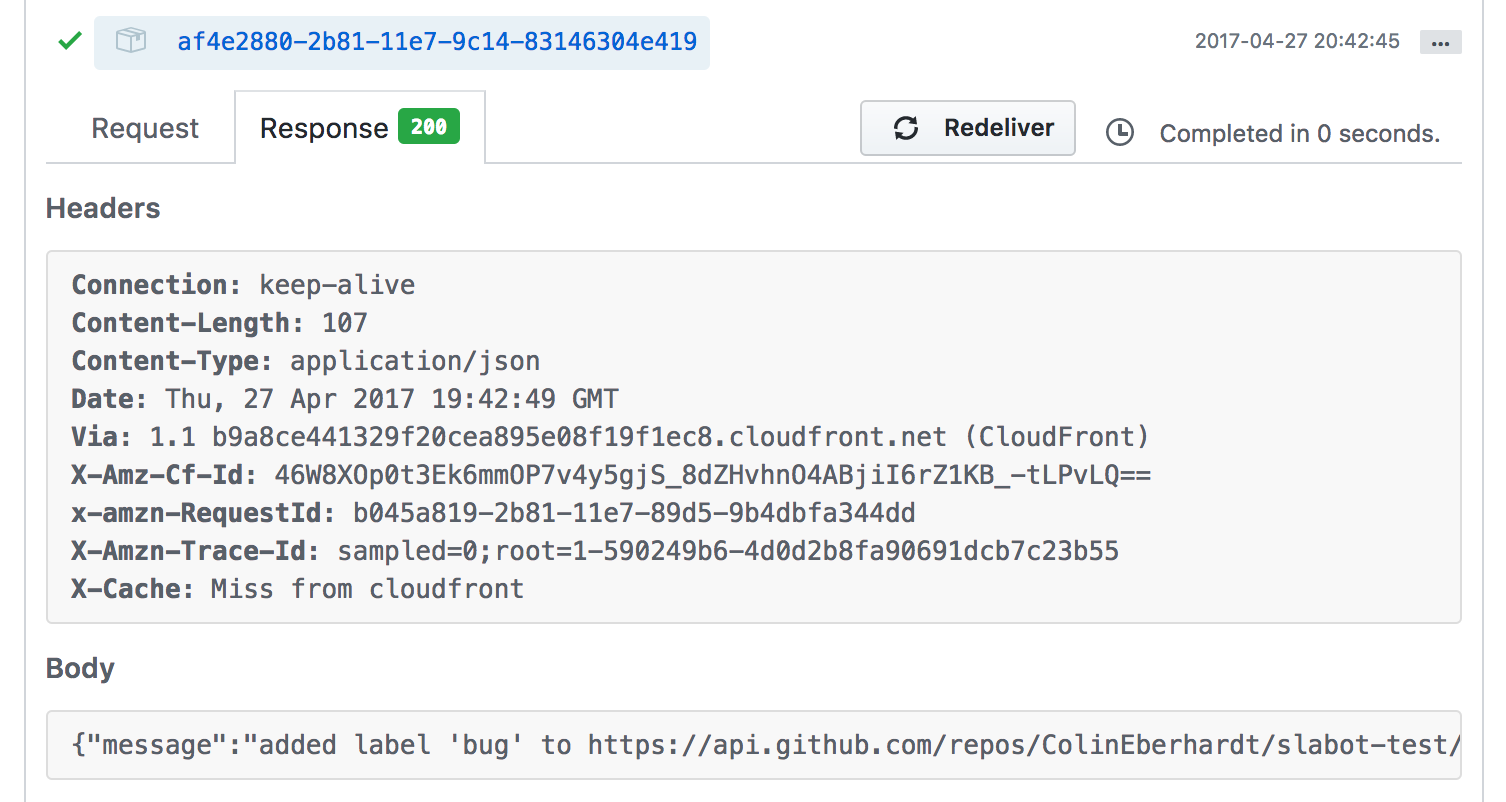Click the 'Completed in 0 seconds' text
Image resolution: width=1506 pixels, height=802 pixels.
pyautogui.click(x=1299, y=133)
